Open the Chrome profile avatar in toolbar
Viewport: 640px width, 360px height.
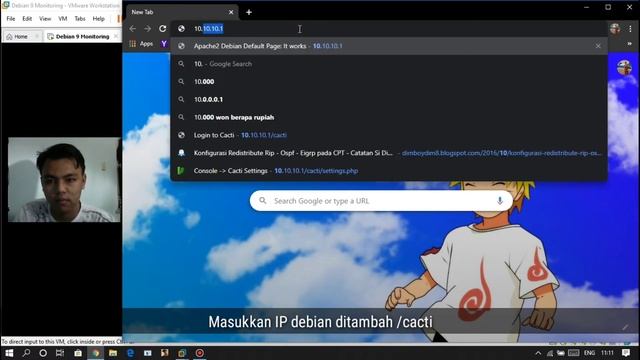[x=615, y=29]
